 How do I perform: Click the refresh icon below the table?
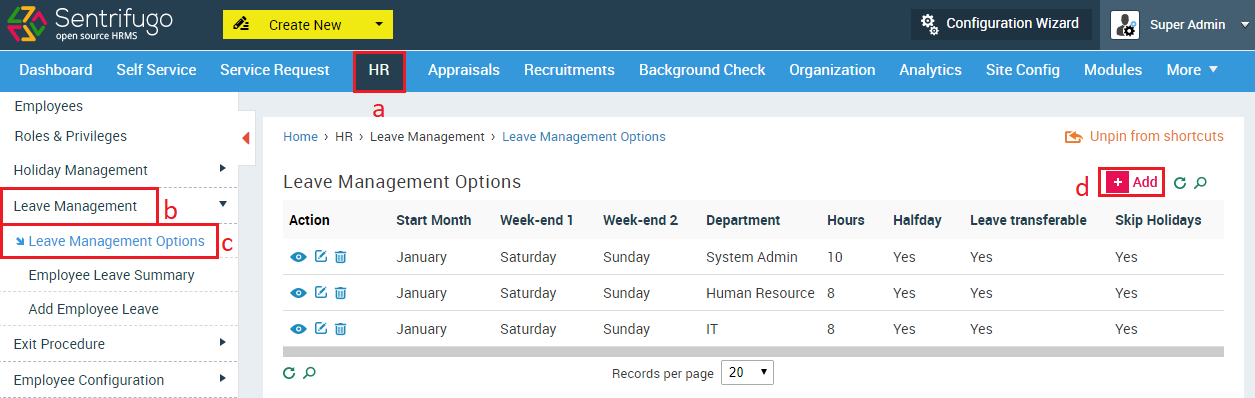289,373
